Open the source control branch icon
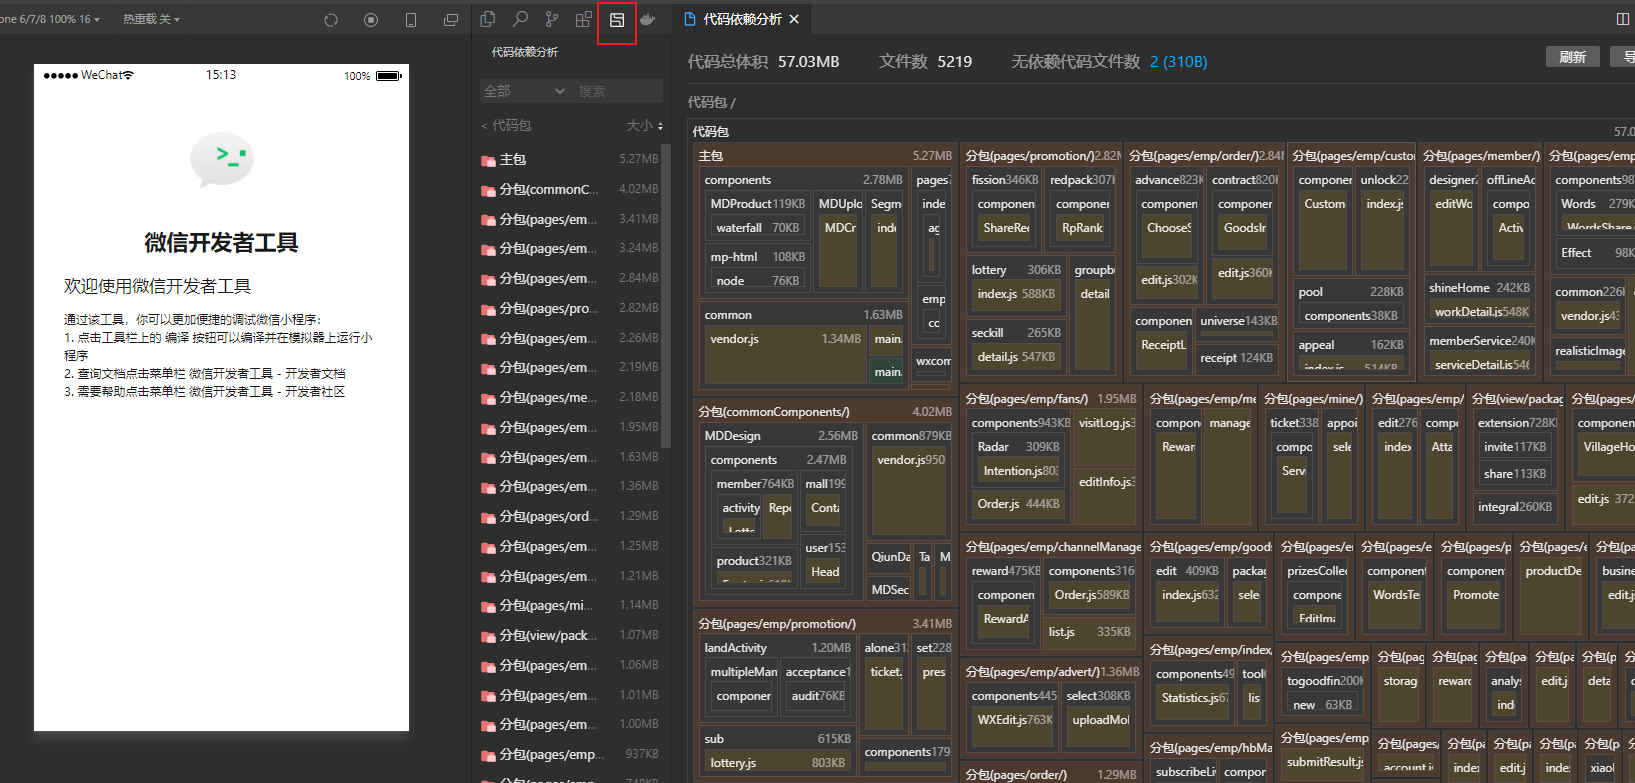The width and height of the screenshot is (1635, 783). click(x=552, y=19)
